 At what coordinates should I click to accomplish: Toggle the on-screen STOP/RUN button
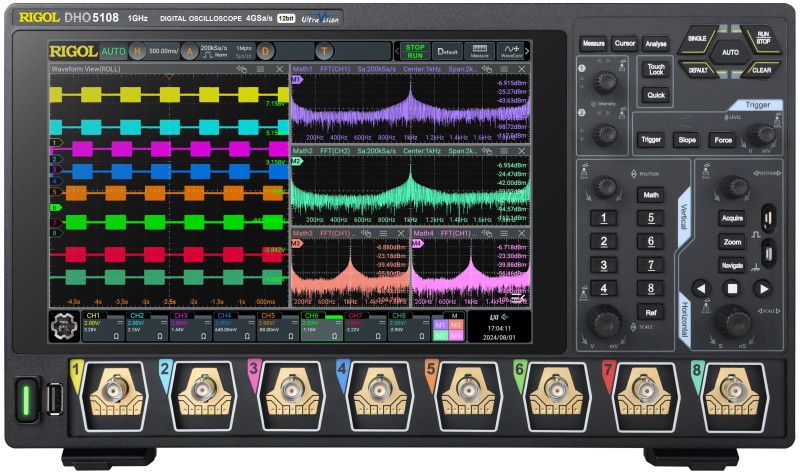click(412, 51)
